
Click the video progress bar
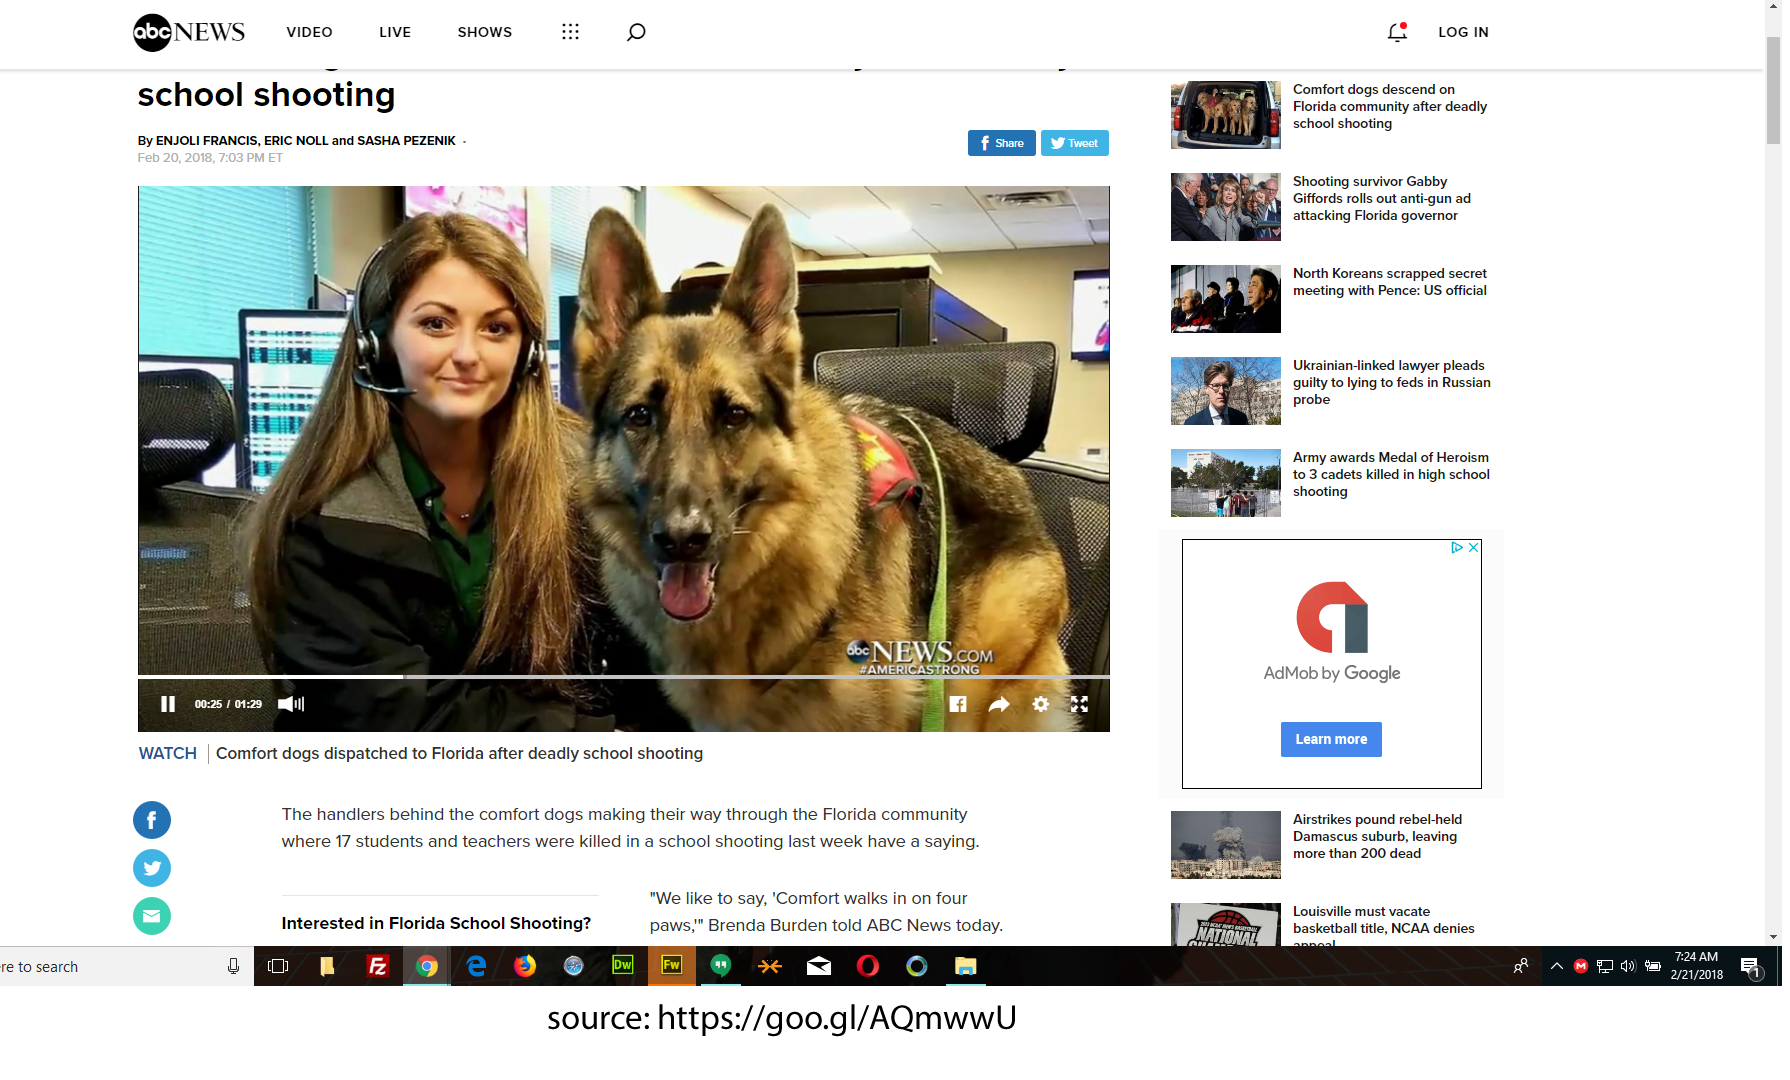point(624,677)
